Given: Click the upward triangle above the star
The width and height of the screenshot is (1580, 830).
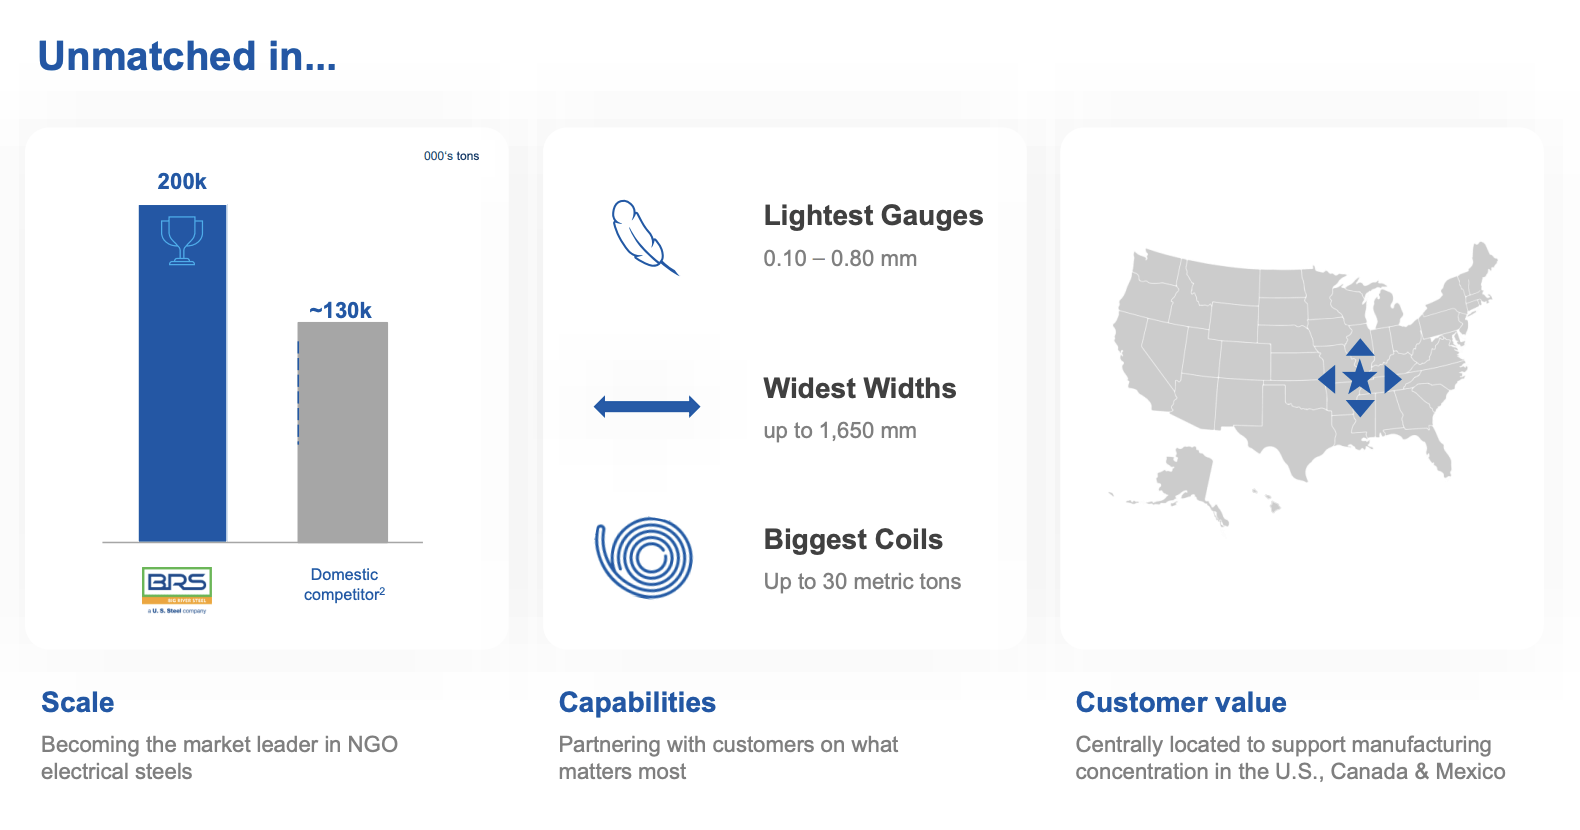Looking at the screenshot, I should point(1359,348).
